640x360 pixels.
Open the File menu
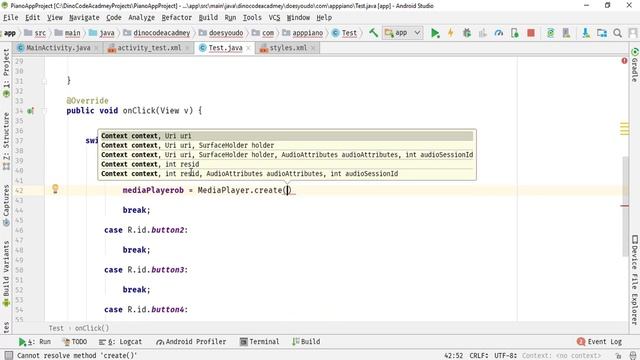[11, 18]
